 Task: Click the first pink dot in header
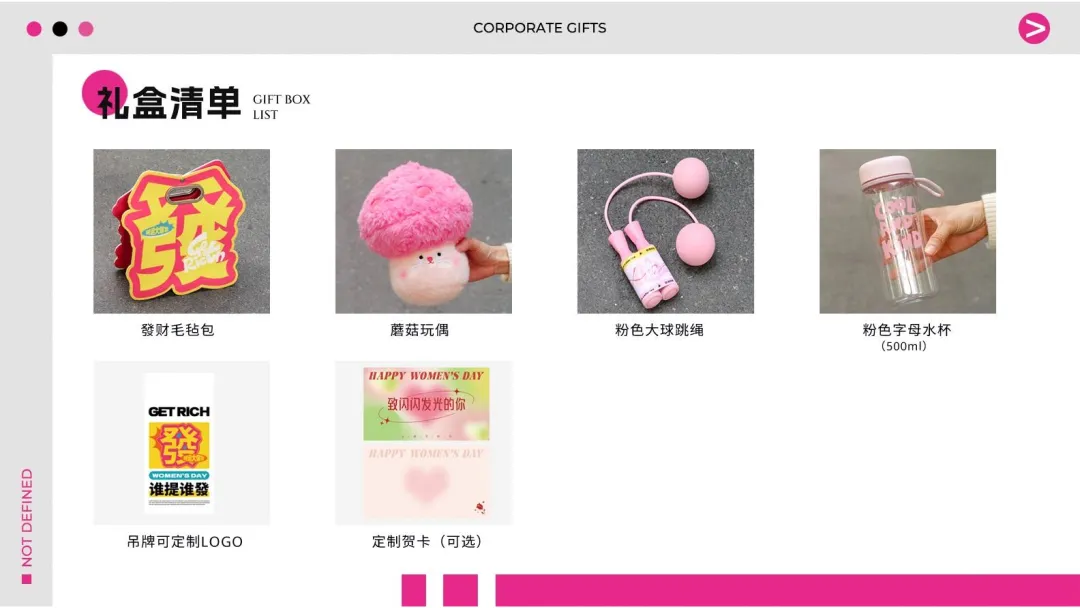click(x=34, y=29)
